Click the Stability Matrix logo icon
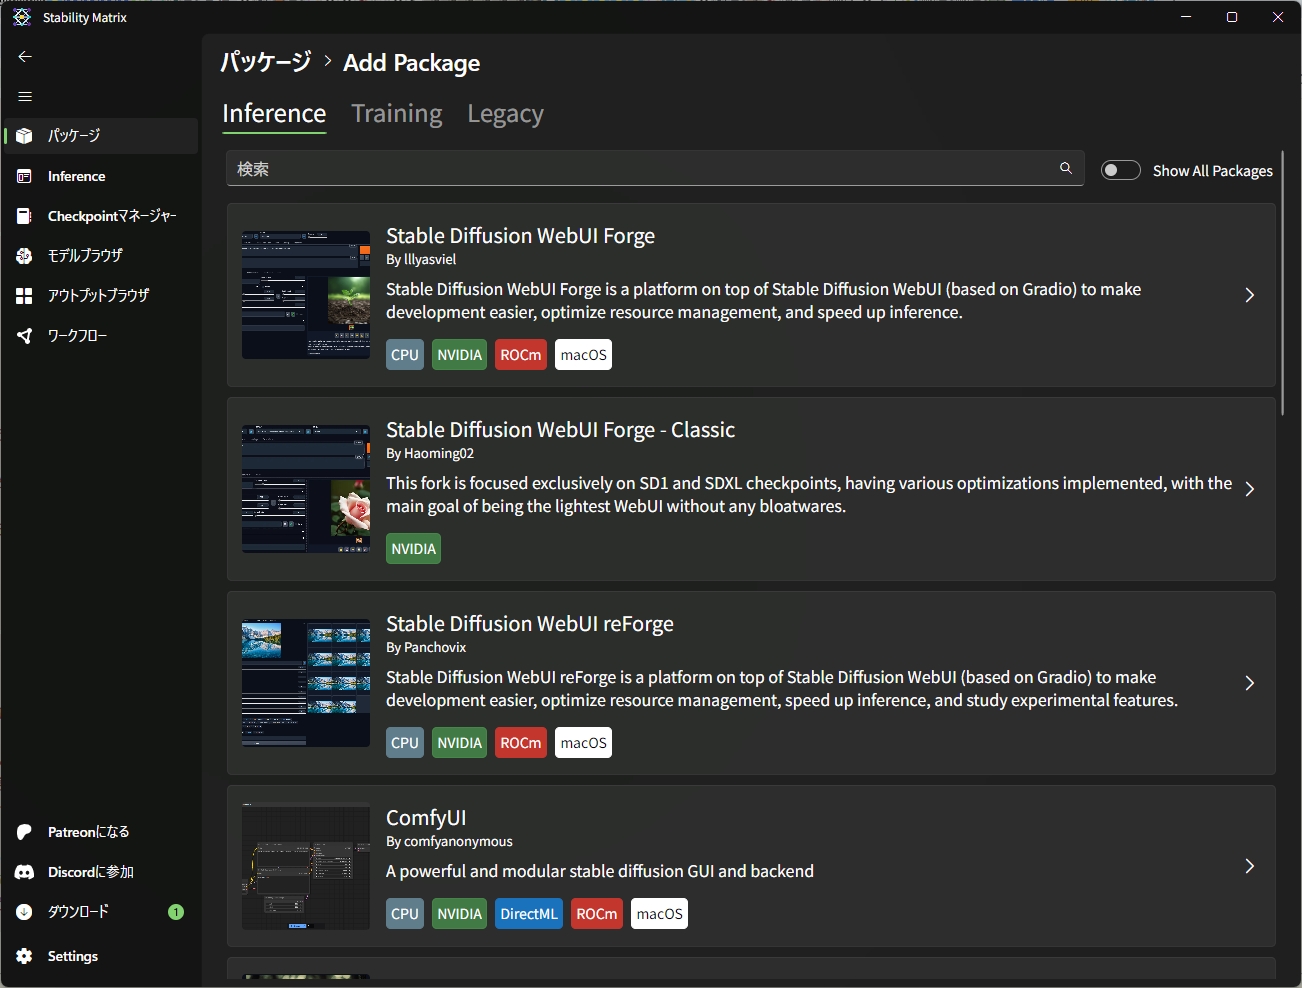The image size is (1302, 988). (x=22, y=17)
